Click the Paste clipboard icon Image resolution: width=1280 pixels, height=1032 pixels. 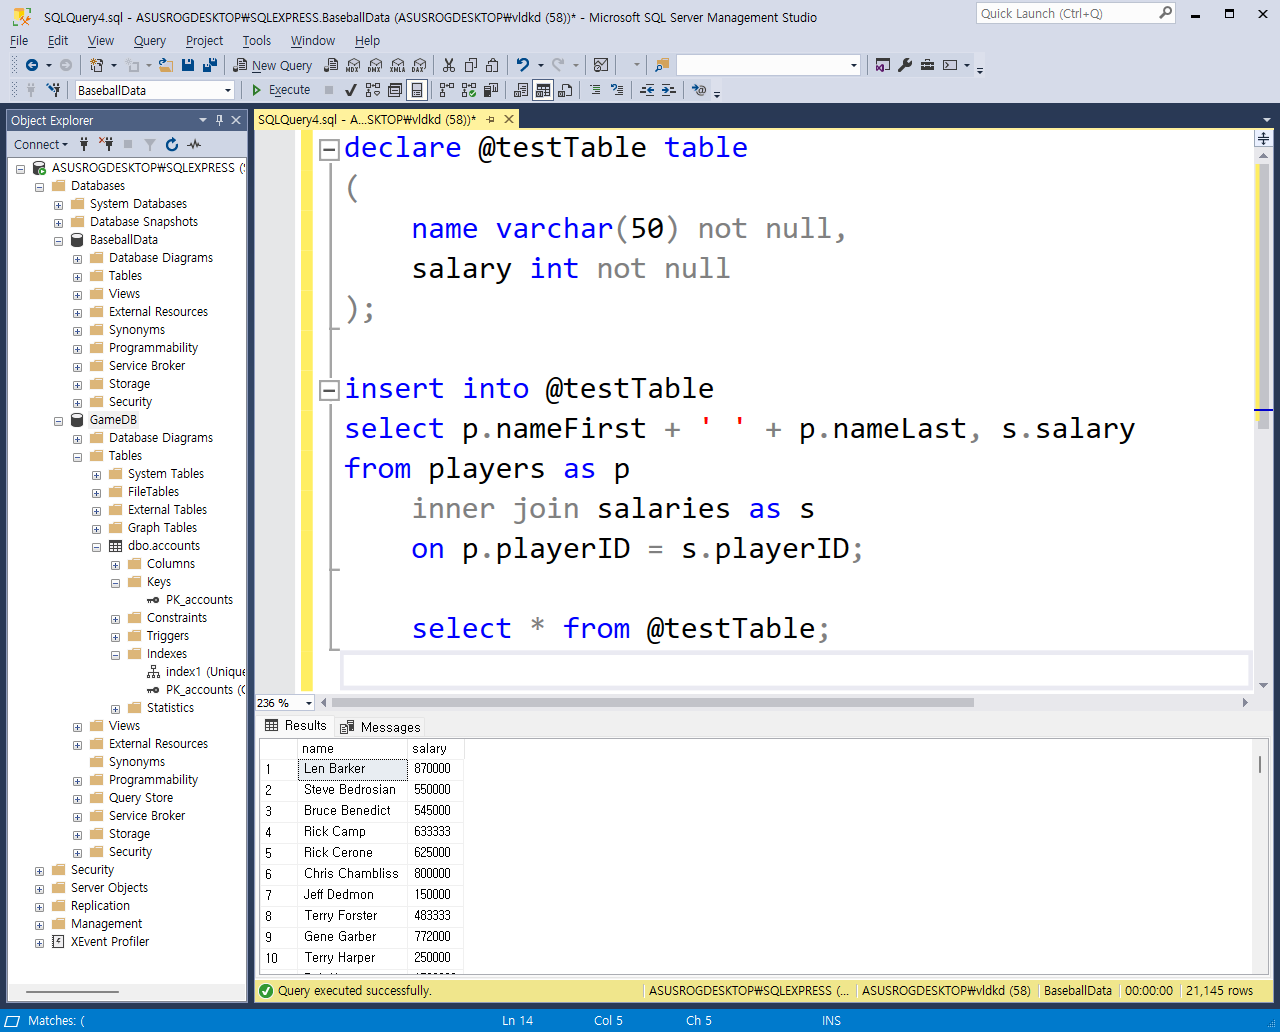click(x=493, y=65)
